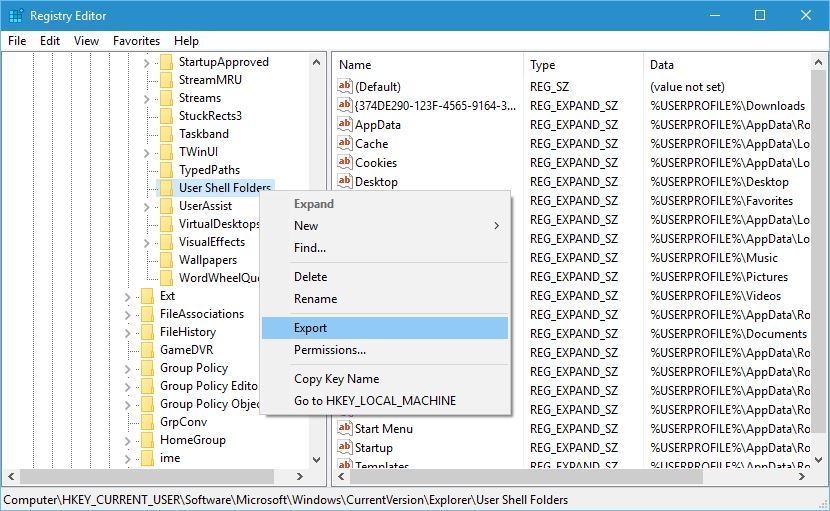The width and height of the screenshot is (830, 511).
Task: Open the New submenu in context menu
Action: coord(385,226)
